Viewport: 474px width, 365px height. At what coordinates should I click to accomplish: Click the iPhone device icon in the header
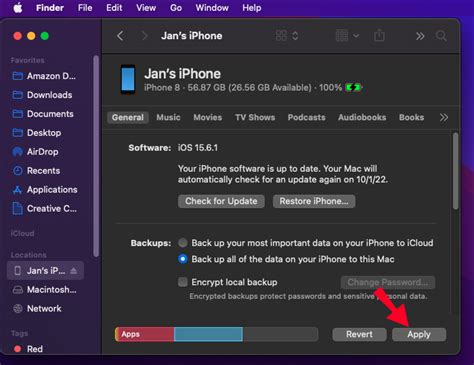coord(128,79)
